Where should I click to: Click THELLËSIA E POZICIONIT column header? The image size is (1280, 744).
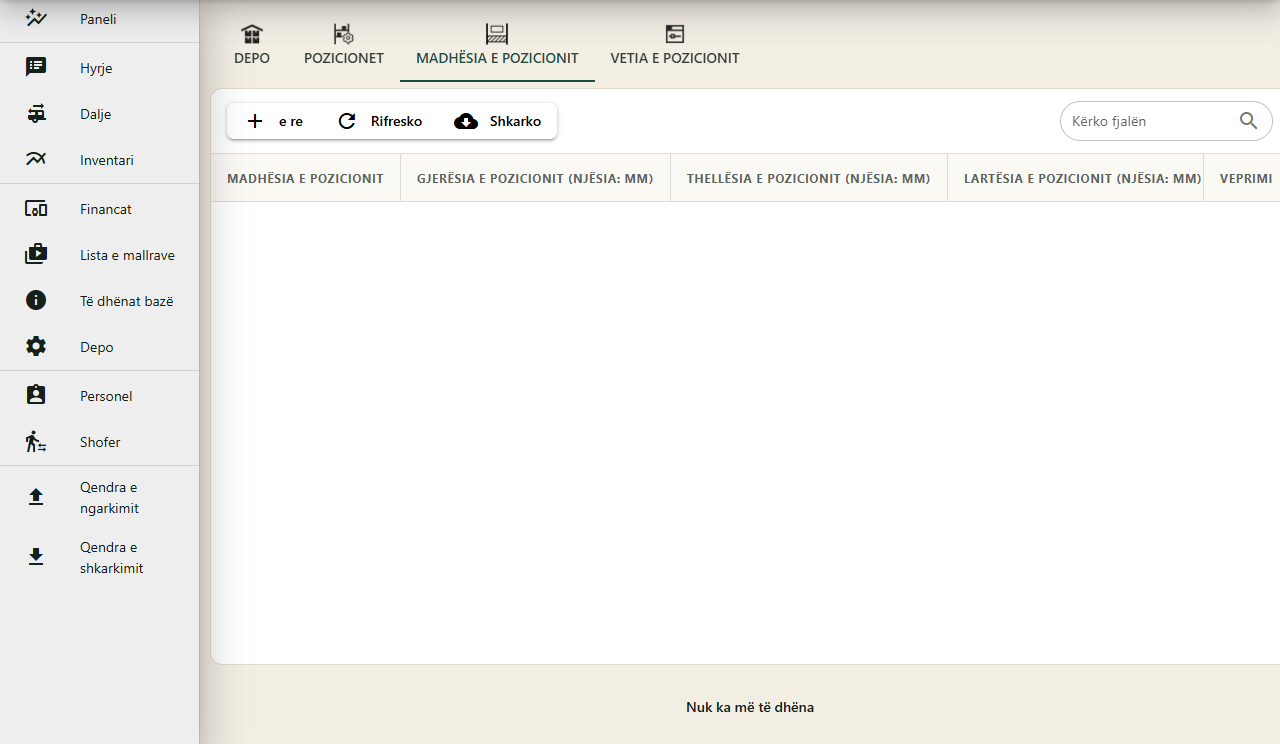pos(809,178)
